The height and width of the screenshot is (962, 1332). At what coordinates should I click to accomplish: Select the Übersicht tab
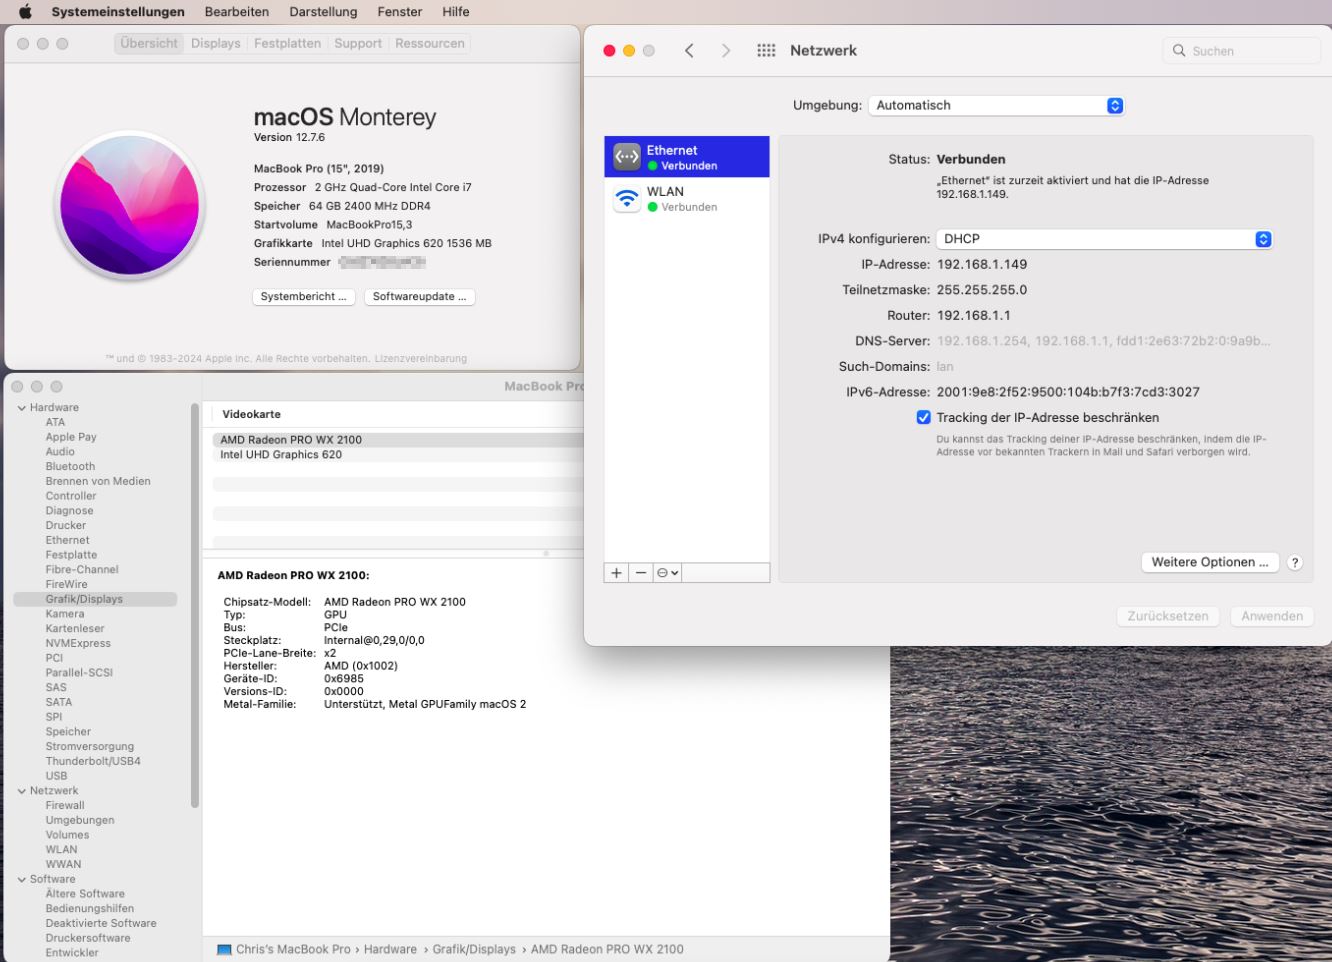pyautogui.click(x=149, y=44)
